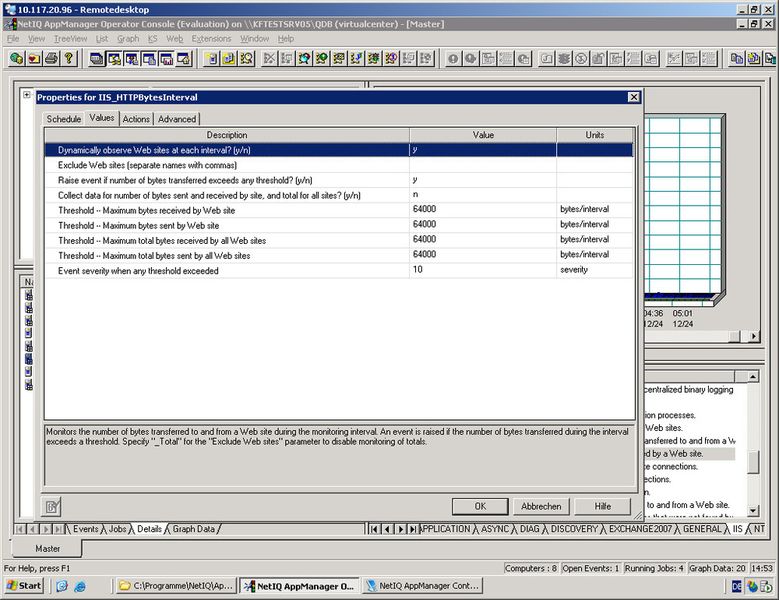Open the TreeView menu

(70, 39)
